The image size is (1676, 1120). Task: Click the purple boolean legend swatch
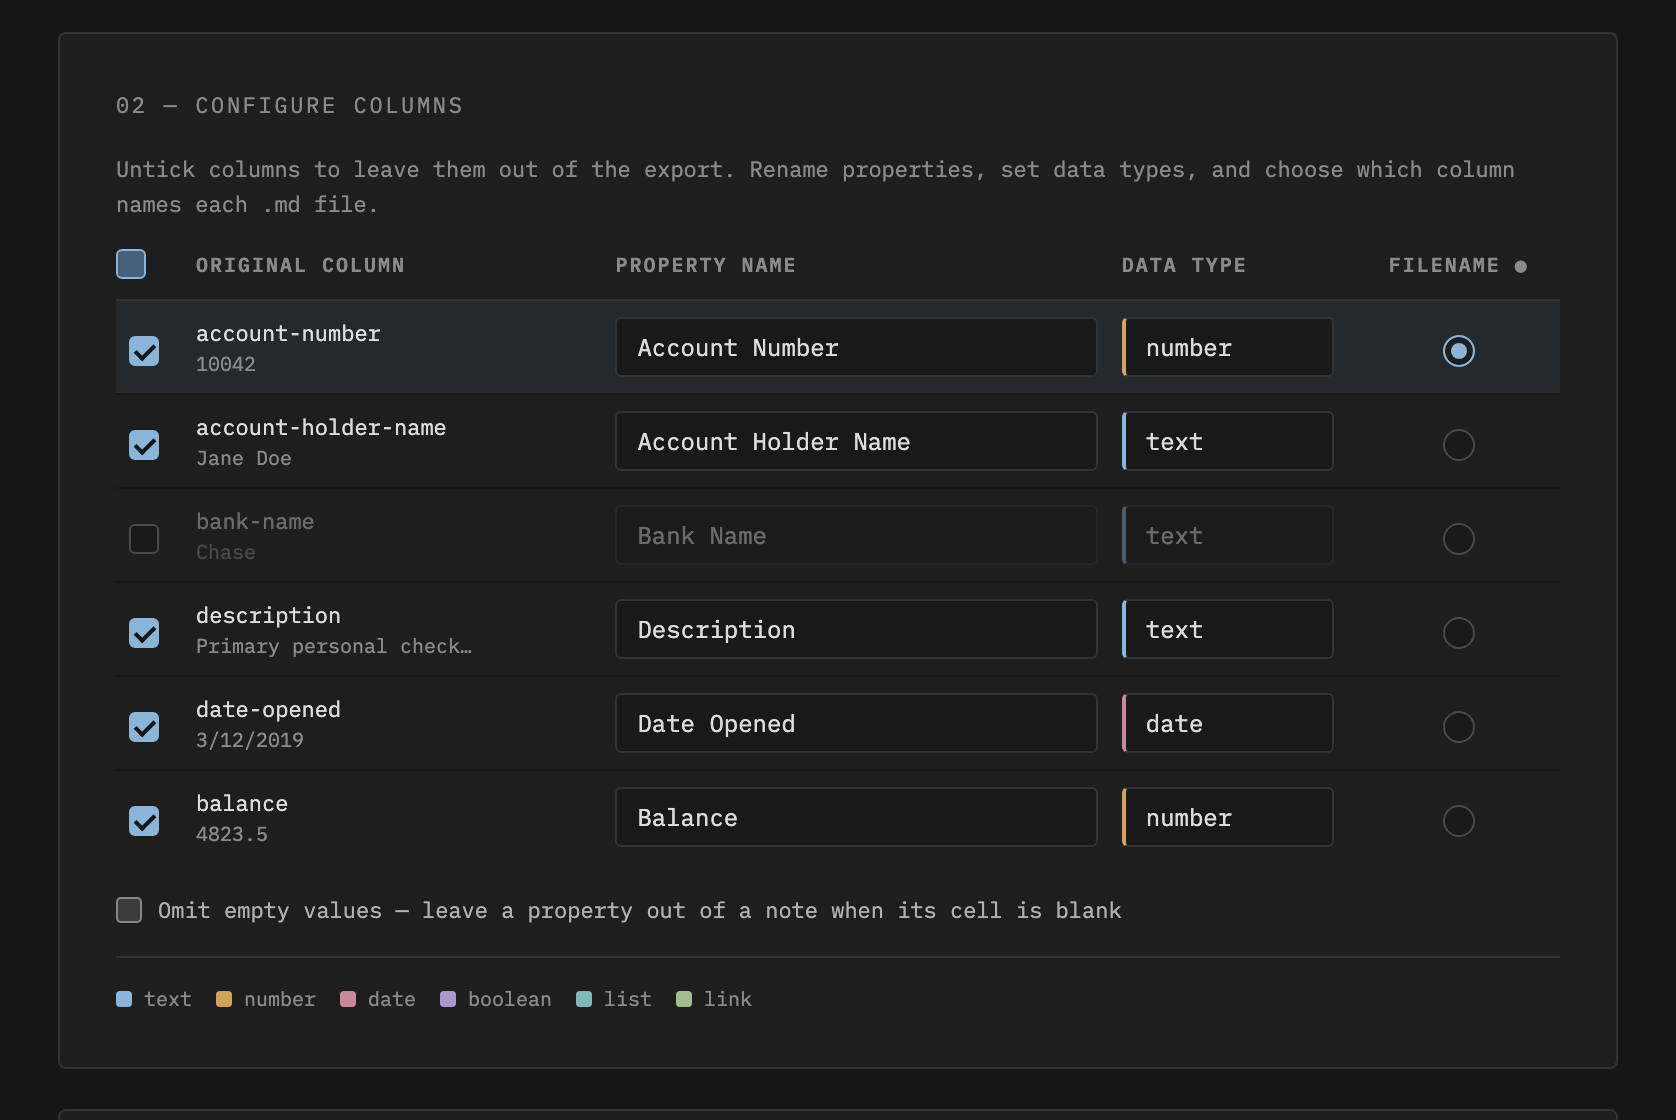(x=448, y=999)
